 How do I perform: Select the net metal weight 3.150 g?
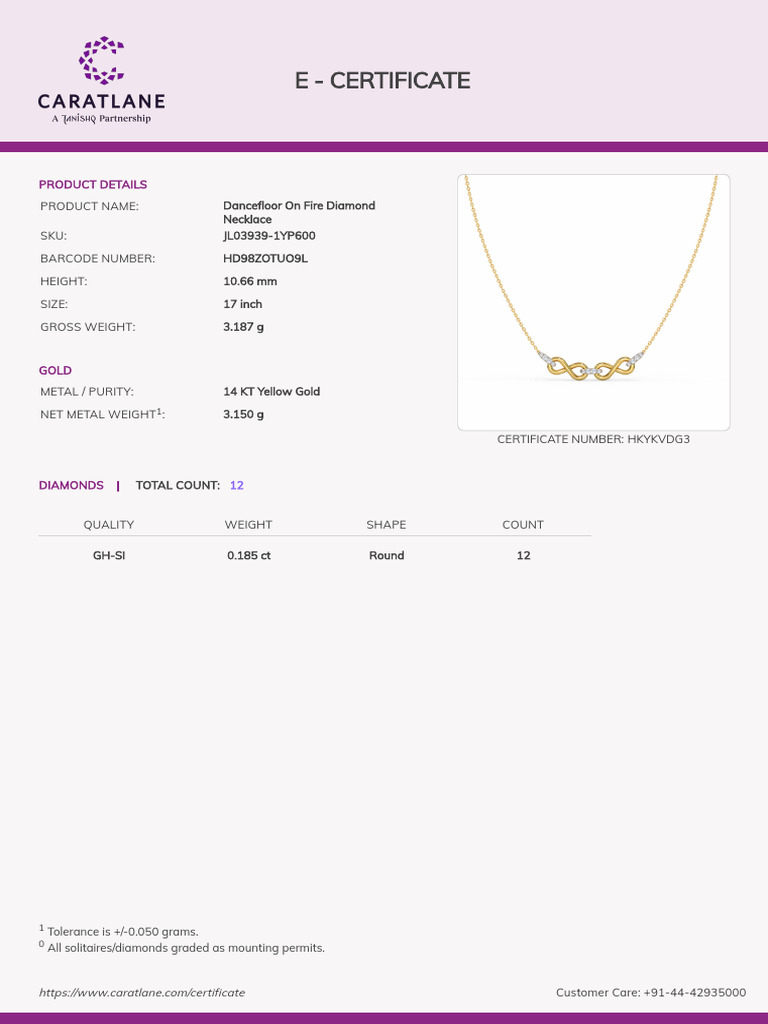coord(244,414)
